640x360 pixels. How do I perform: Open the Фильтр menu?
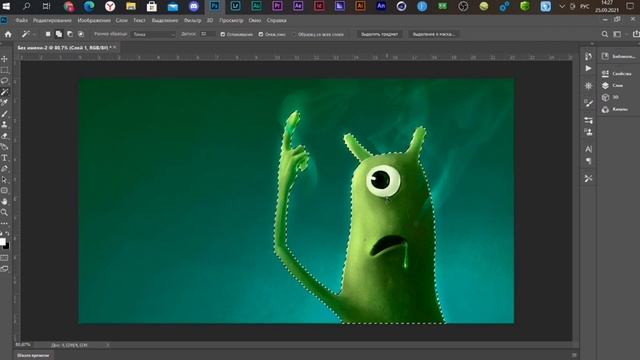click(192, 20)
